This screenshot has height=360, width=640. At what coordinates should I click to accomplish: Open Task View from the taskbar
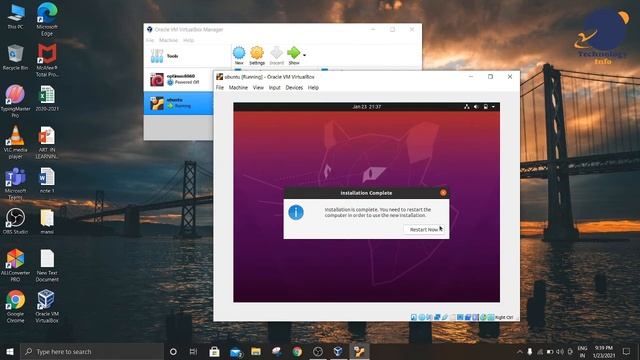click(193, 351)
